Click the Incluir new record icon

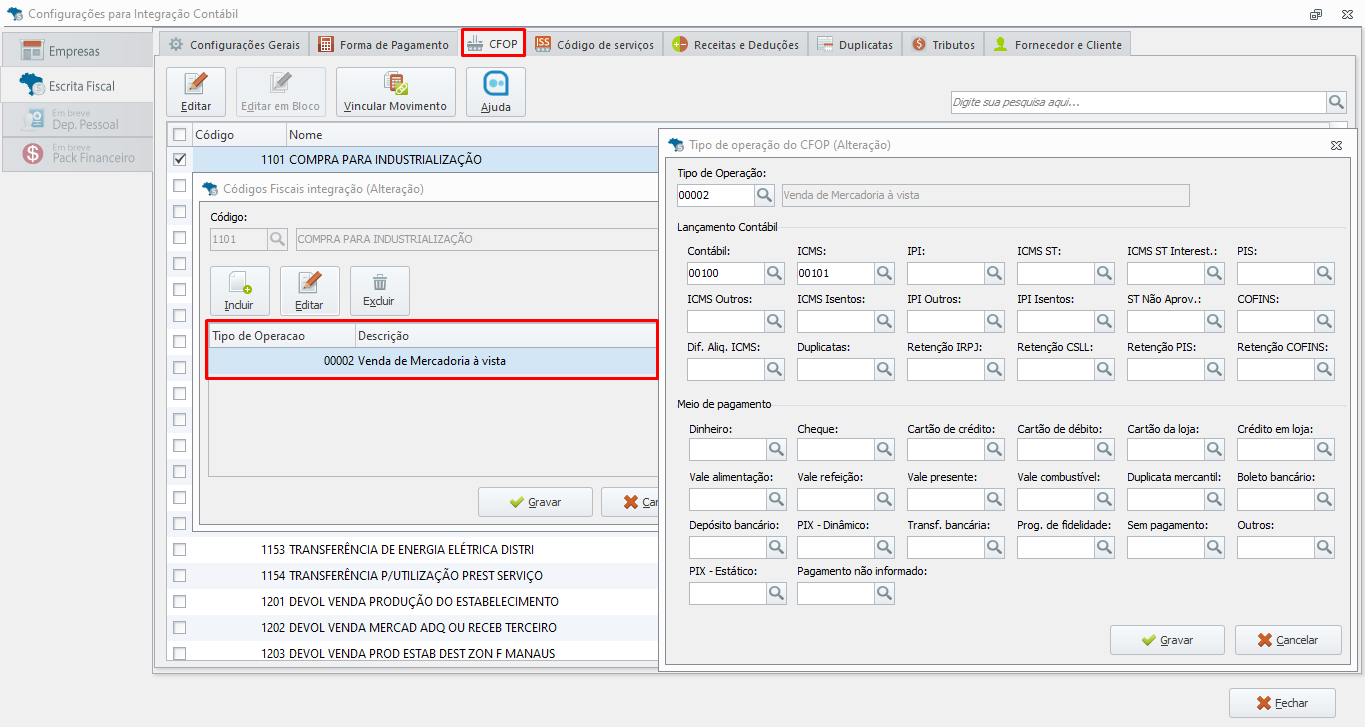(240, 283)
